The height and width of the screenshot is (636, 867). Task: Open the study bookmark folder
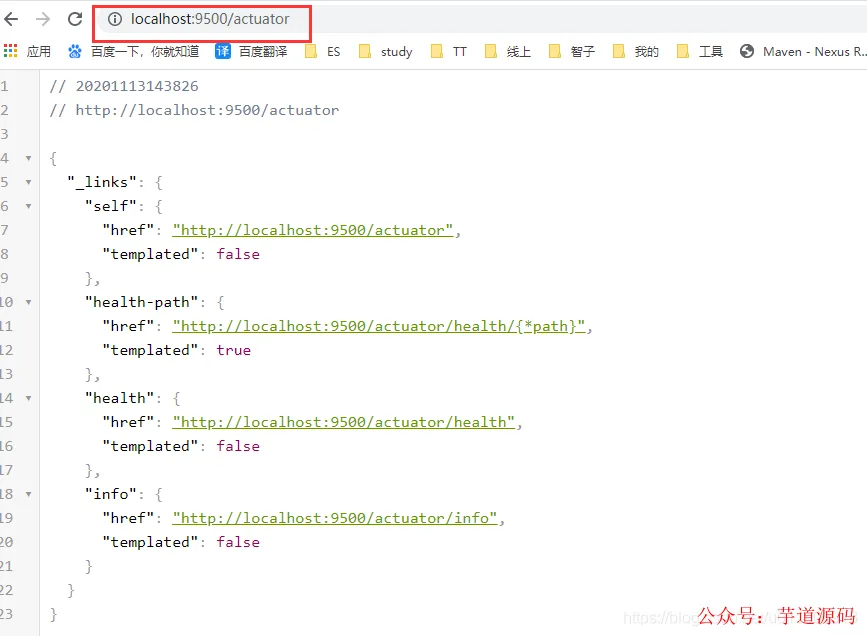[x=386, y=51]
